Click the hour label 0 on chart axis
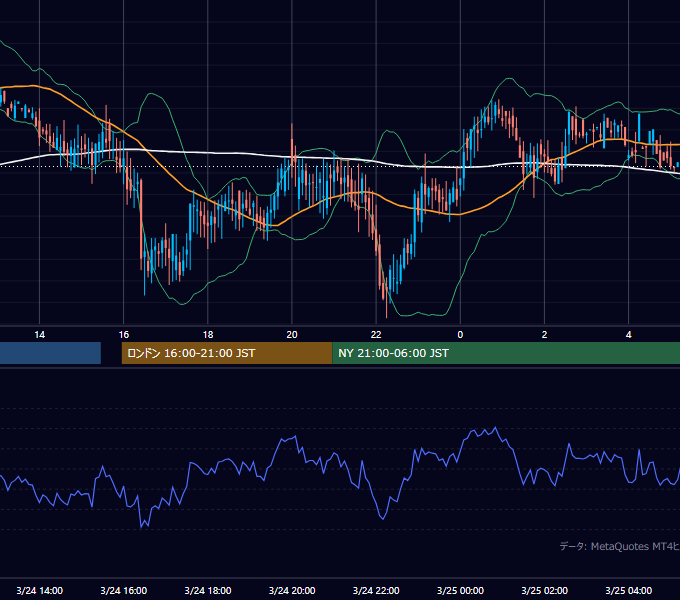The image size is (680, 600). (460, 335)
